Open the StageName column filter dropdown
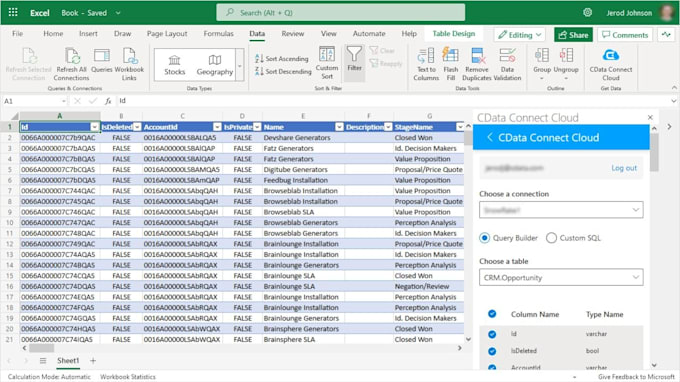The height and width of the screenshot is (382, 680). tap(460, 127)
